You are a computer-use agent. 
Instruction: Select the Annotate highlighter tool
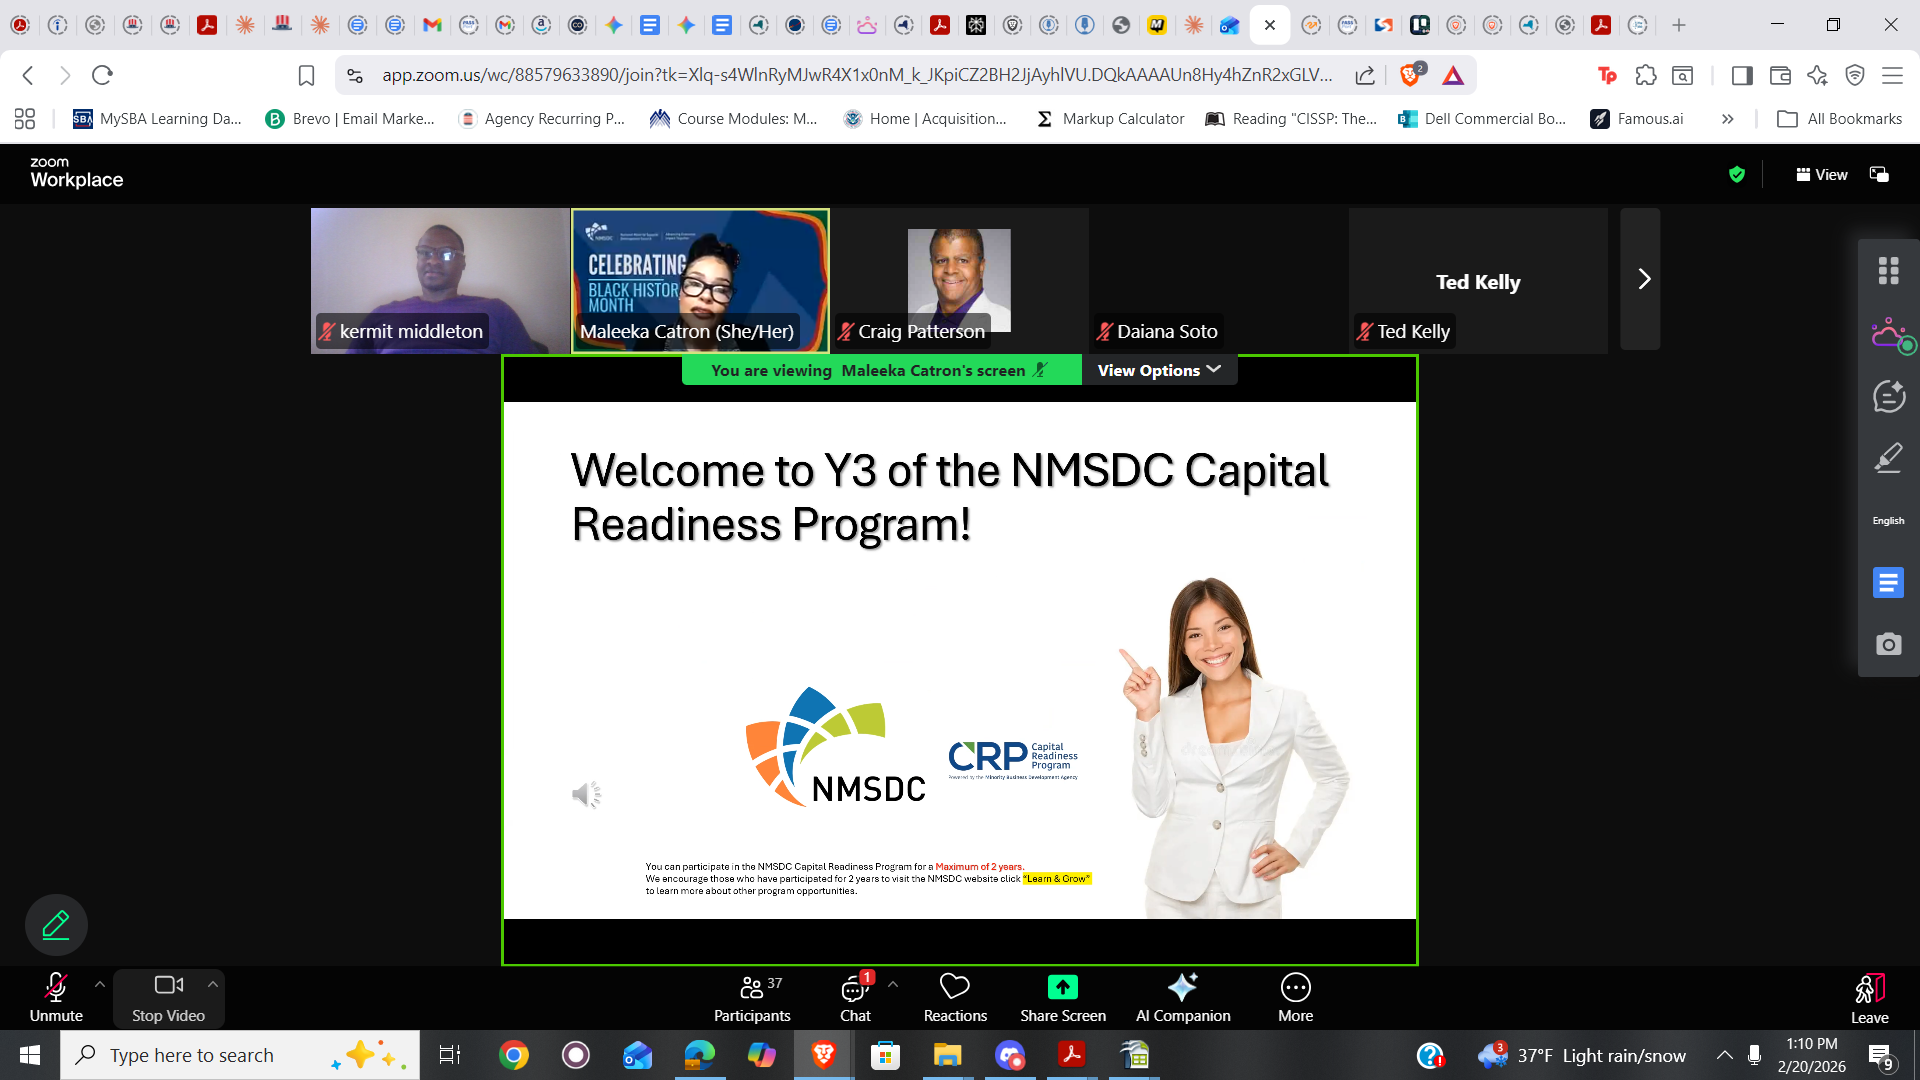(x=1888, y=458)
